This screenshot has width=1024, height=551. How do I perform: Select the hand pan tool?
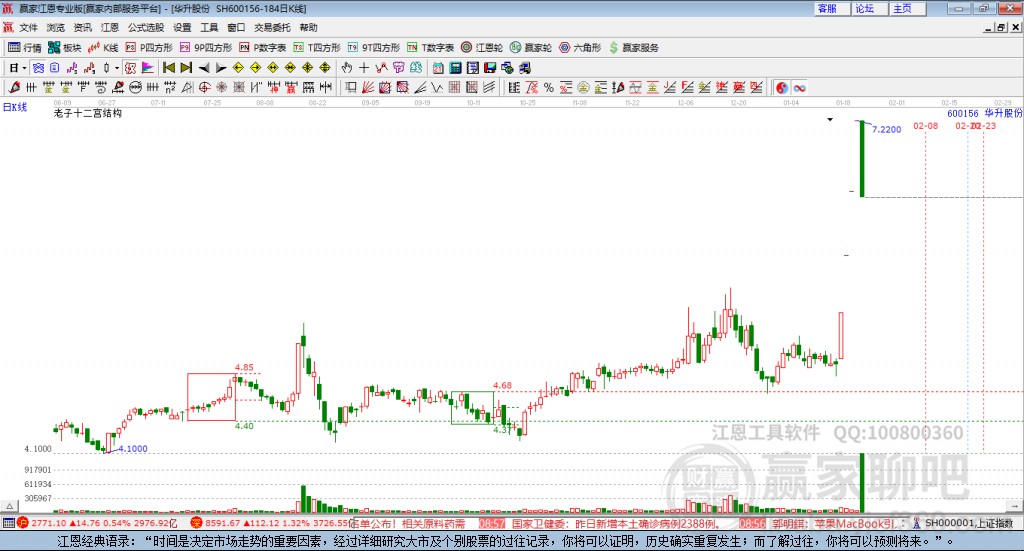click(x=347, y=68)
